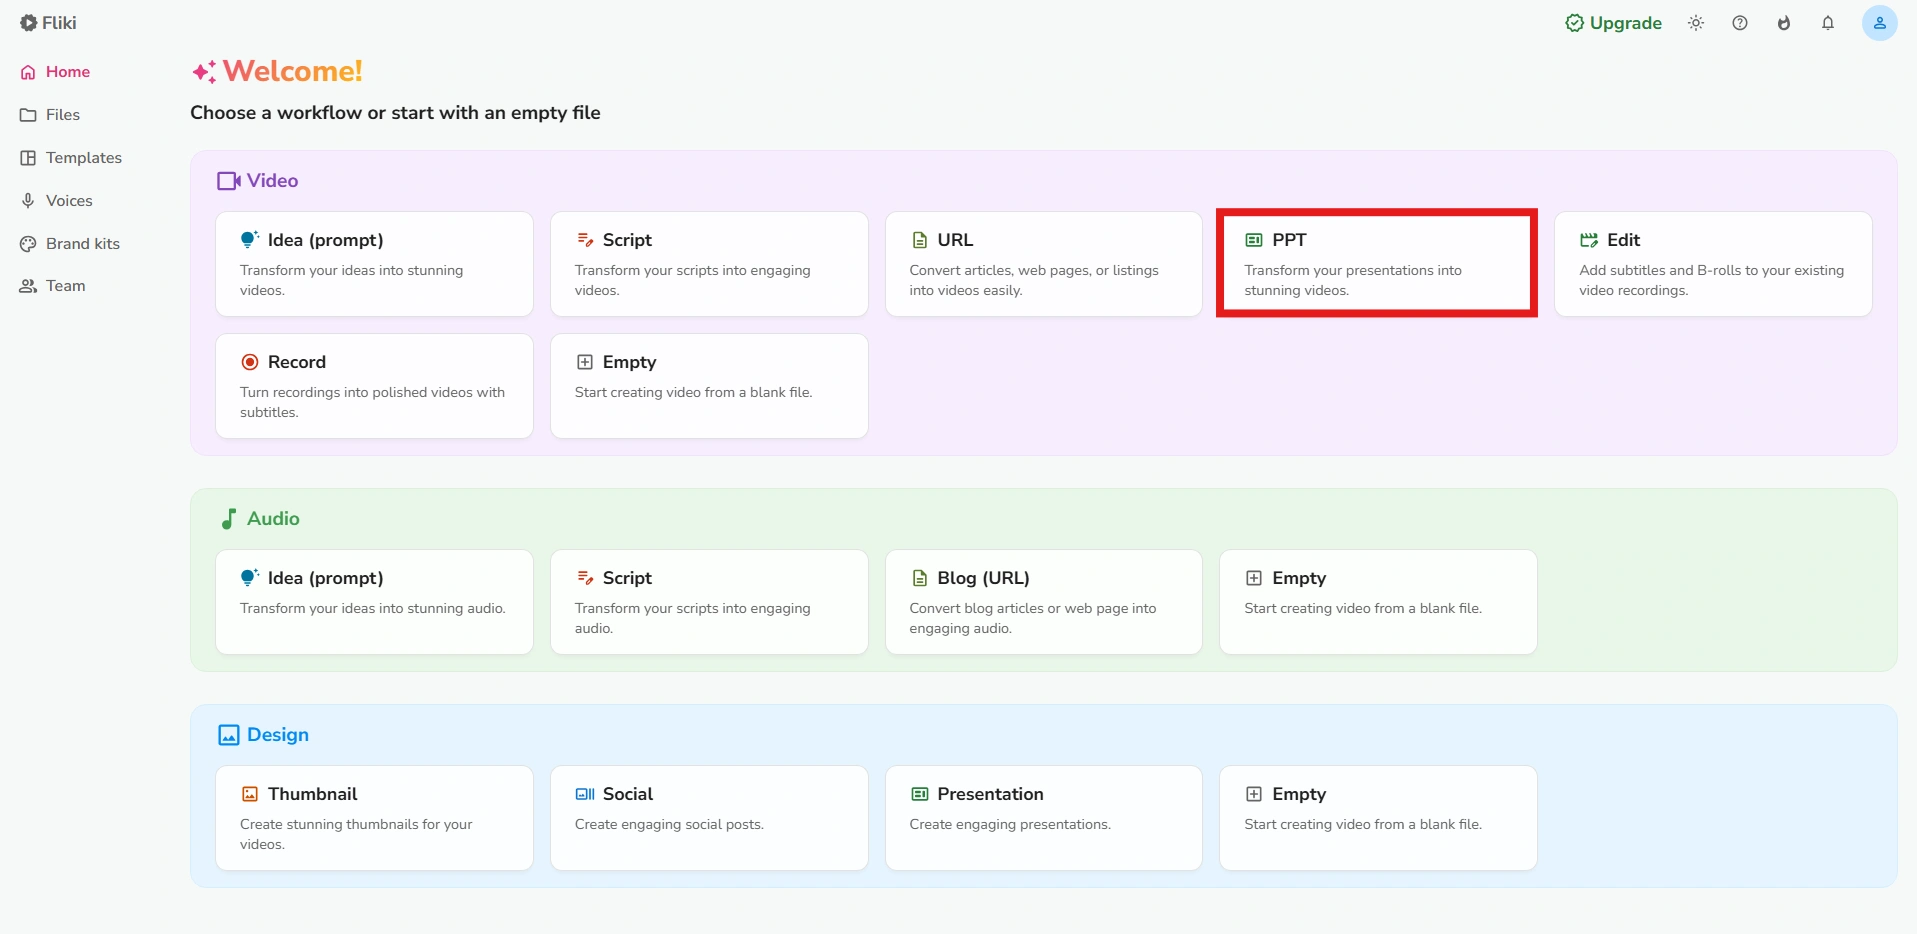Start an Empty video file

(x=709, y=386)
